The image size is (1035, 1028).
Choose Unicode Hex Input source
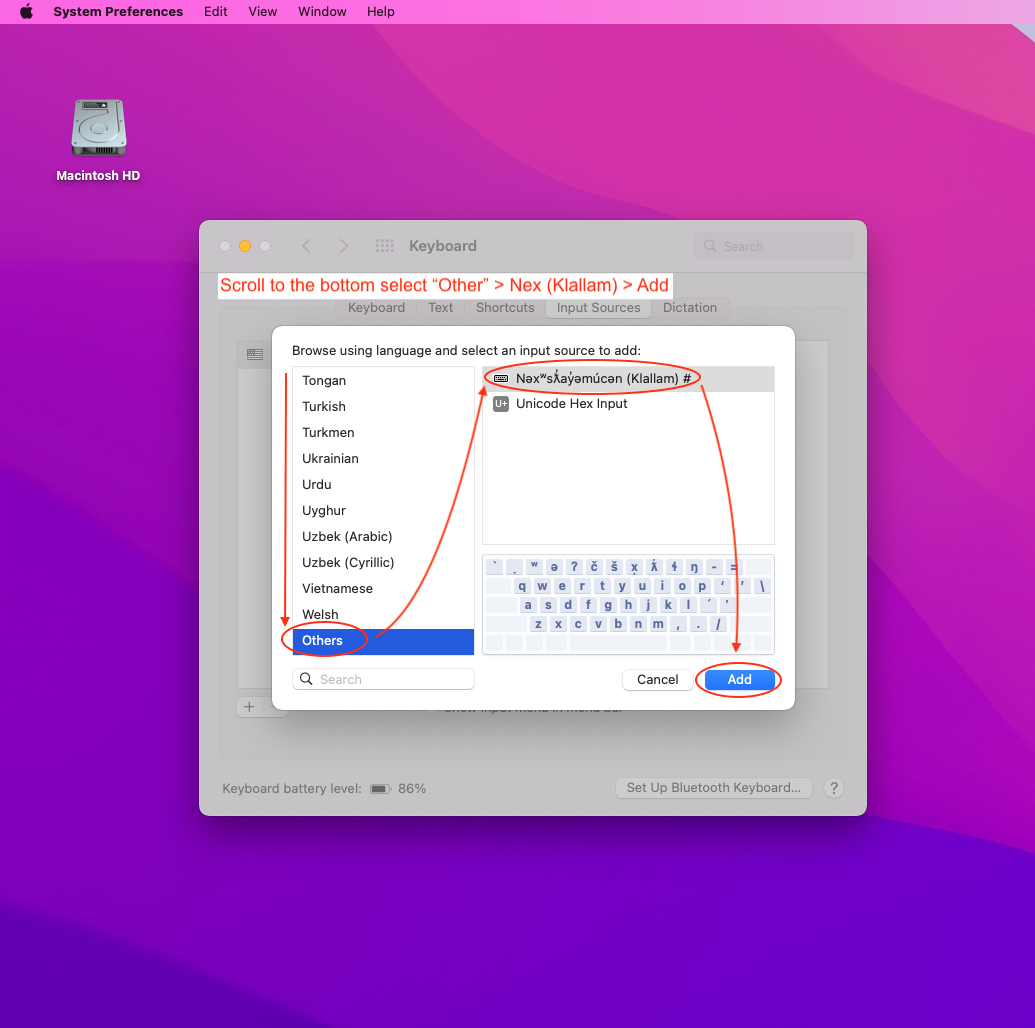coord(628,403)
